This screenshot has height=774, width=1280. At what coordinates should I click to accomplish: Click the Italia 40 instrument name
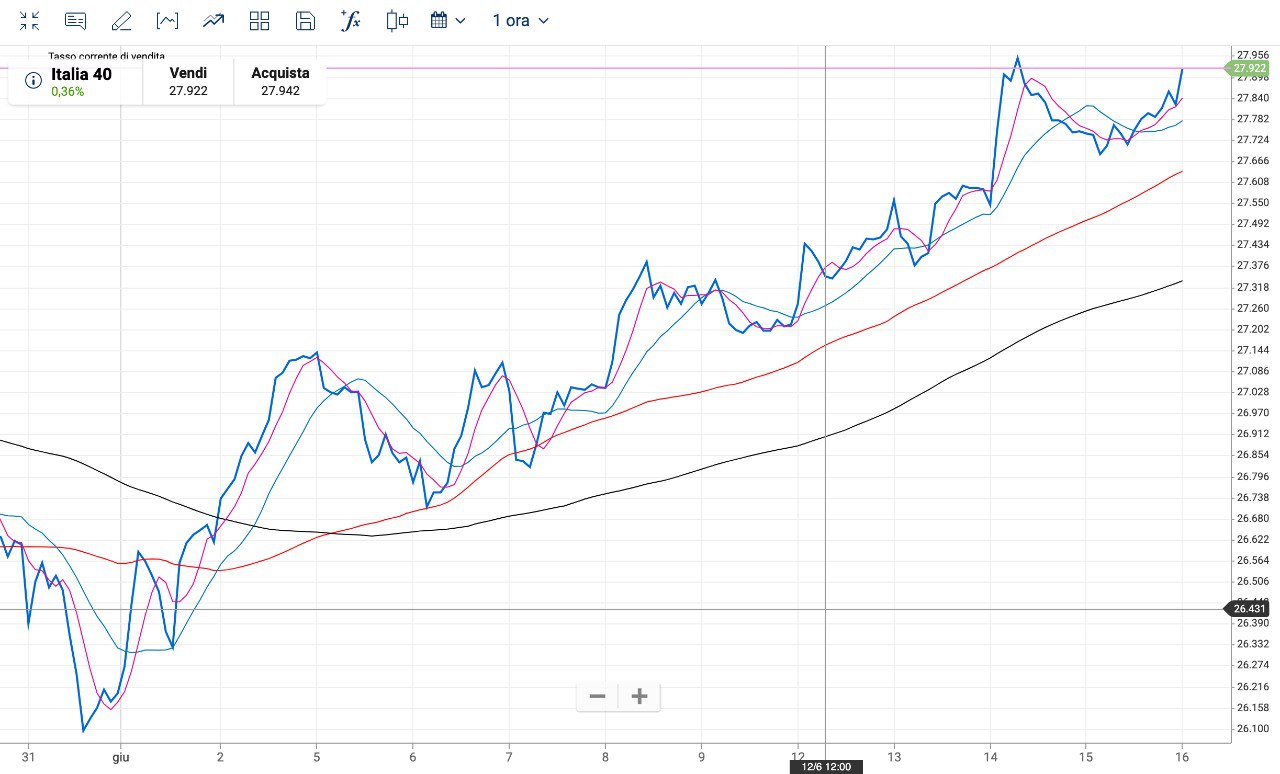pos(81,73)
